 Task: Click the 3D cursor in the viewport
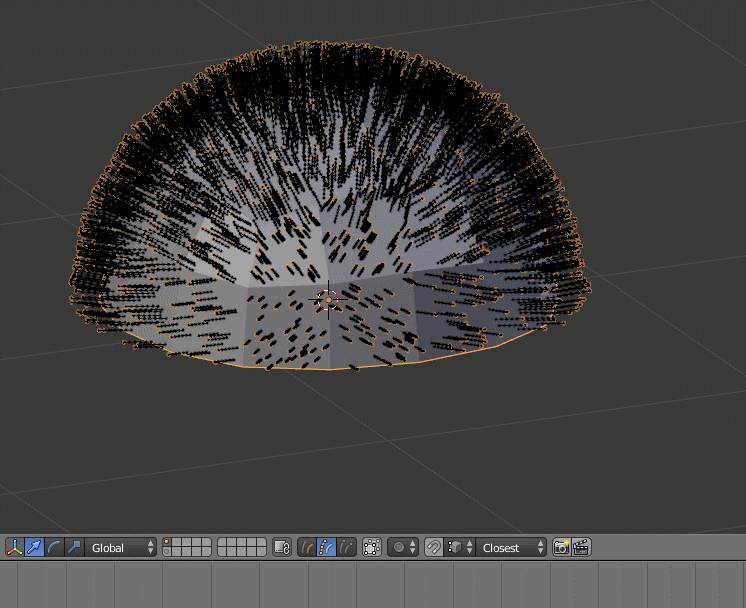328,300
